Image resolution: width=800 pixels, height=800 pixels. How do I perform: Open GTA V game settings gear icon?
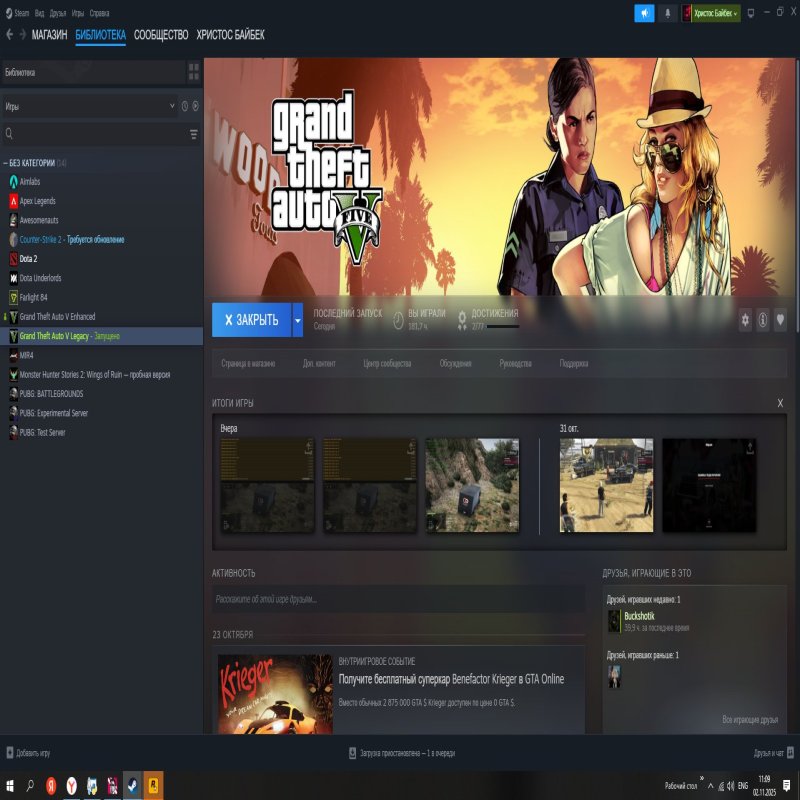pyautogui.click(x=744, y=320)
